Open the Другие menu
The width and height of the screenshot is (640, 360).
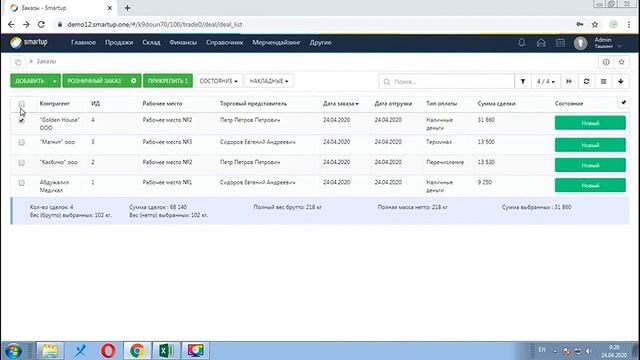pos(320,42)
